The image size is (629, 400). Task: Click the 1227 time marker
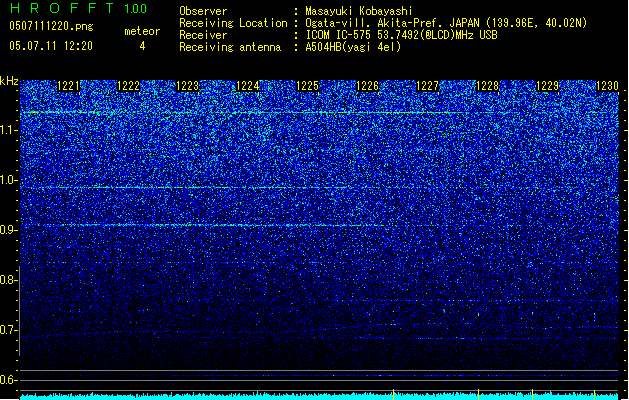(x=428, y=86)
